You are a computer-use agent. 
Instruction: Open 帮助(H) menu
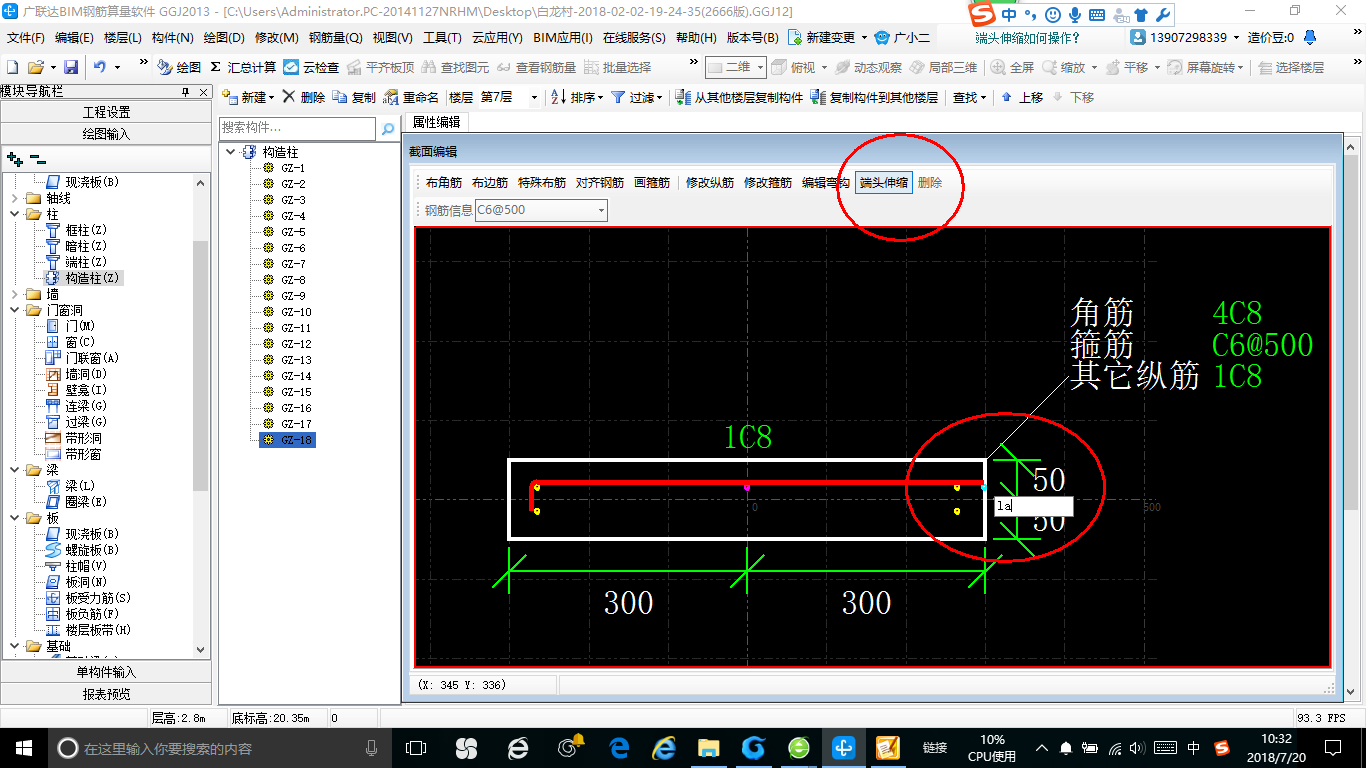696,38
